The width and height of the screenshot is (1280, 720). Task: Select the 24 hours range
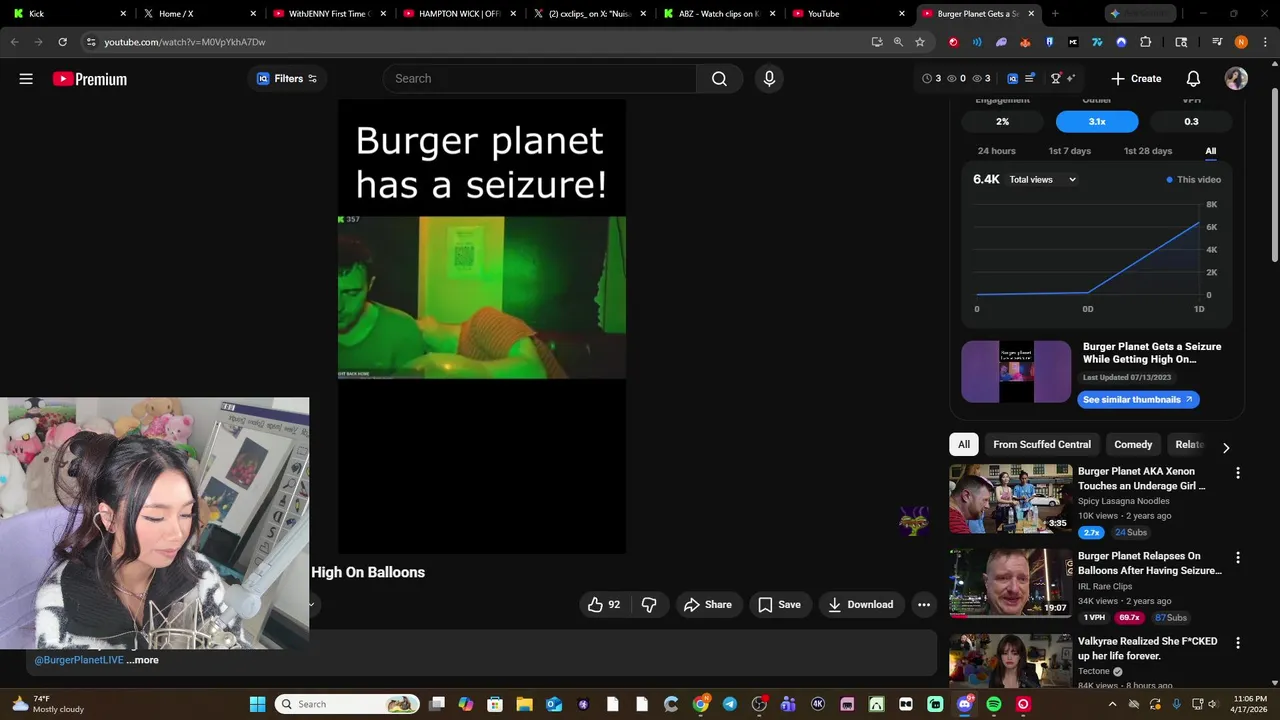(x=996, y=151)
